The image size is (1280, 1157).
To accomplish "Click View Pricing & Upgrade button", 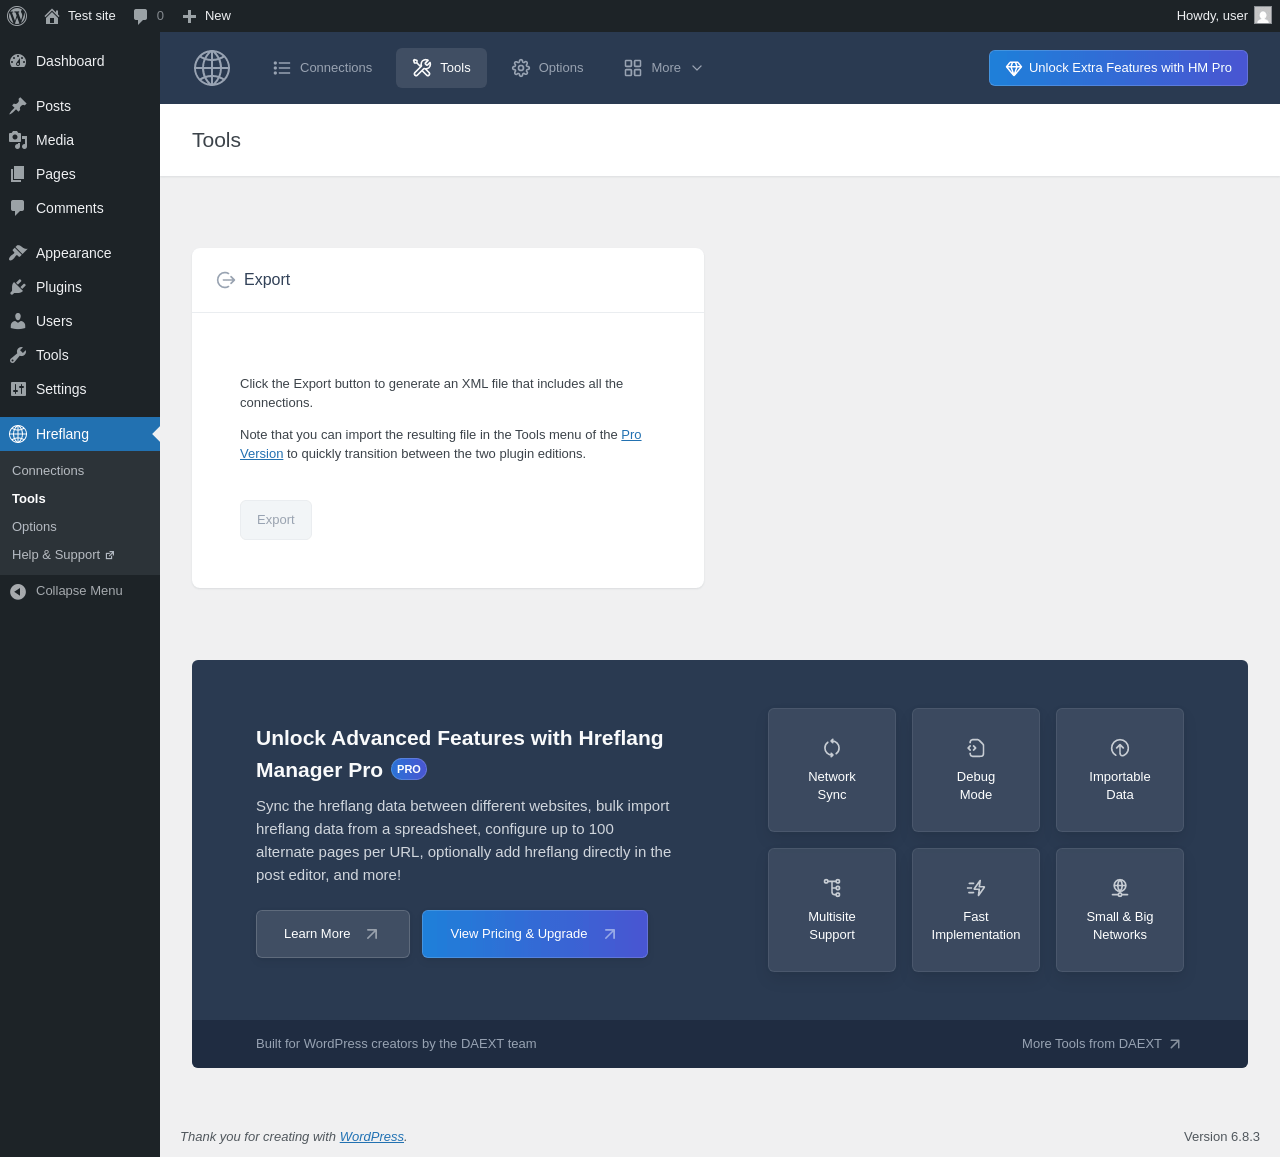I will 535,934.
